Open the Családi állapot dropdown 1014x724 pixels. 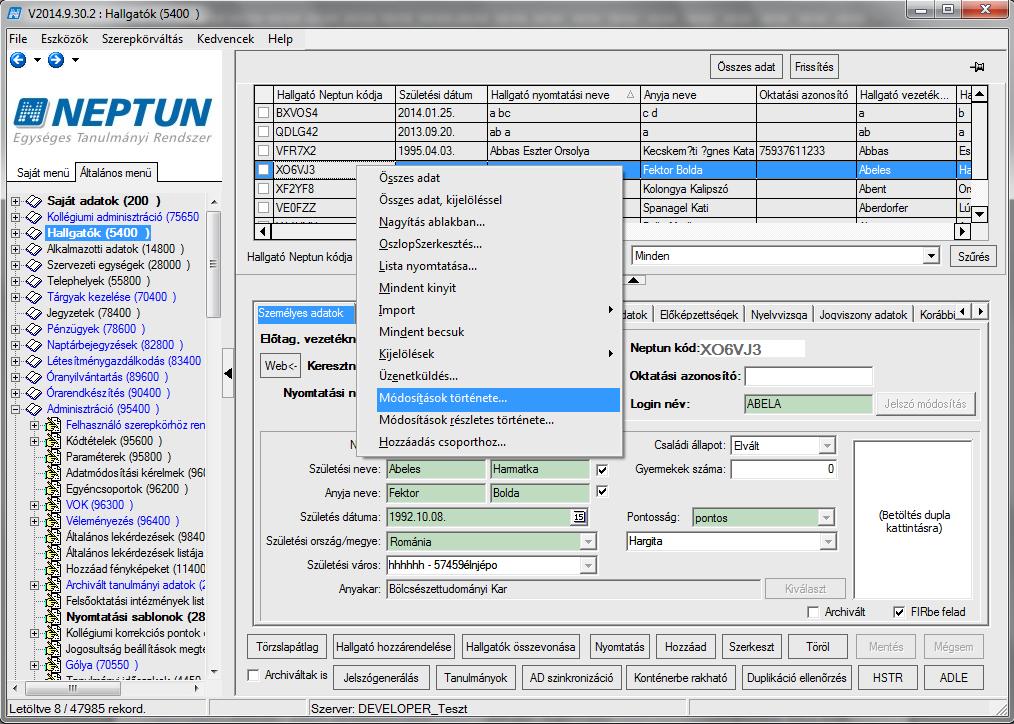click(826, 446)
